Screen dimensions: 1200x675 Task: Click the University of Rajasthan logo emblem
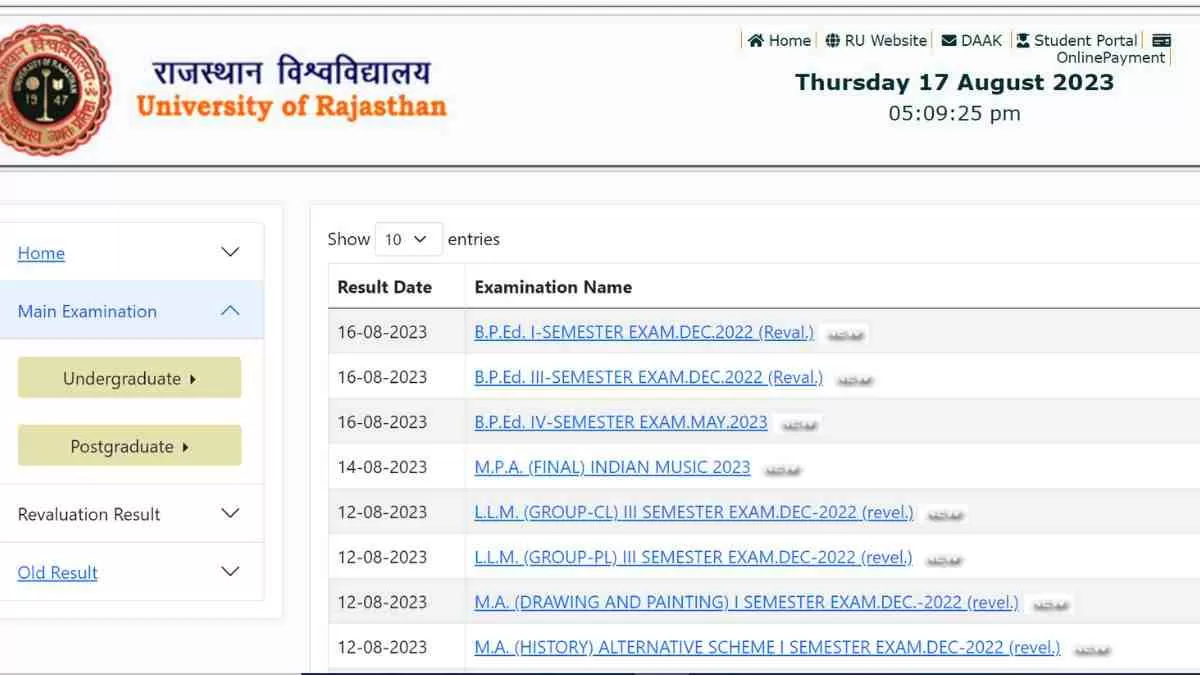(x=52, y=89)
